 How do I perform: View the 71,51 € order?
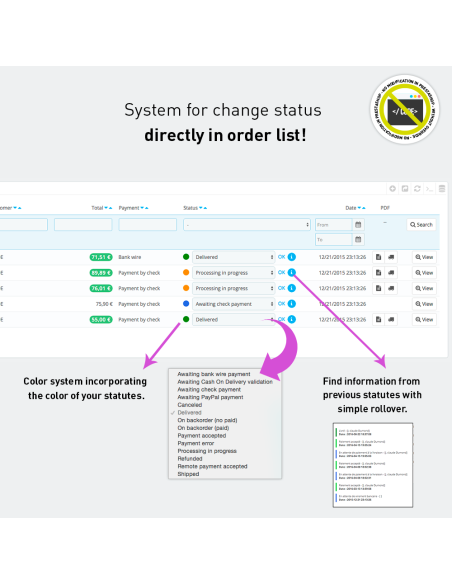(424, 257)
